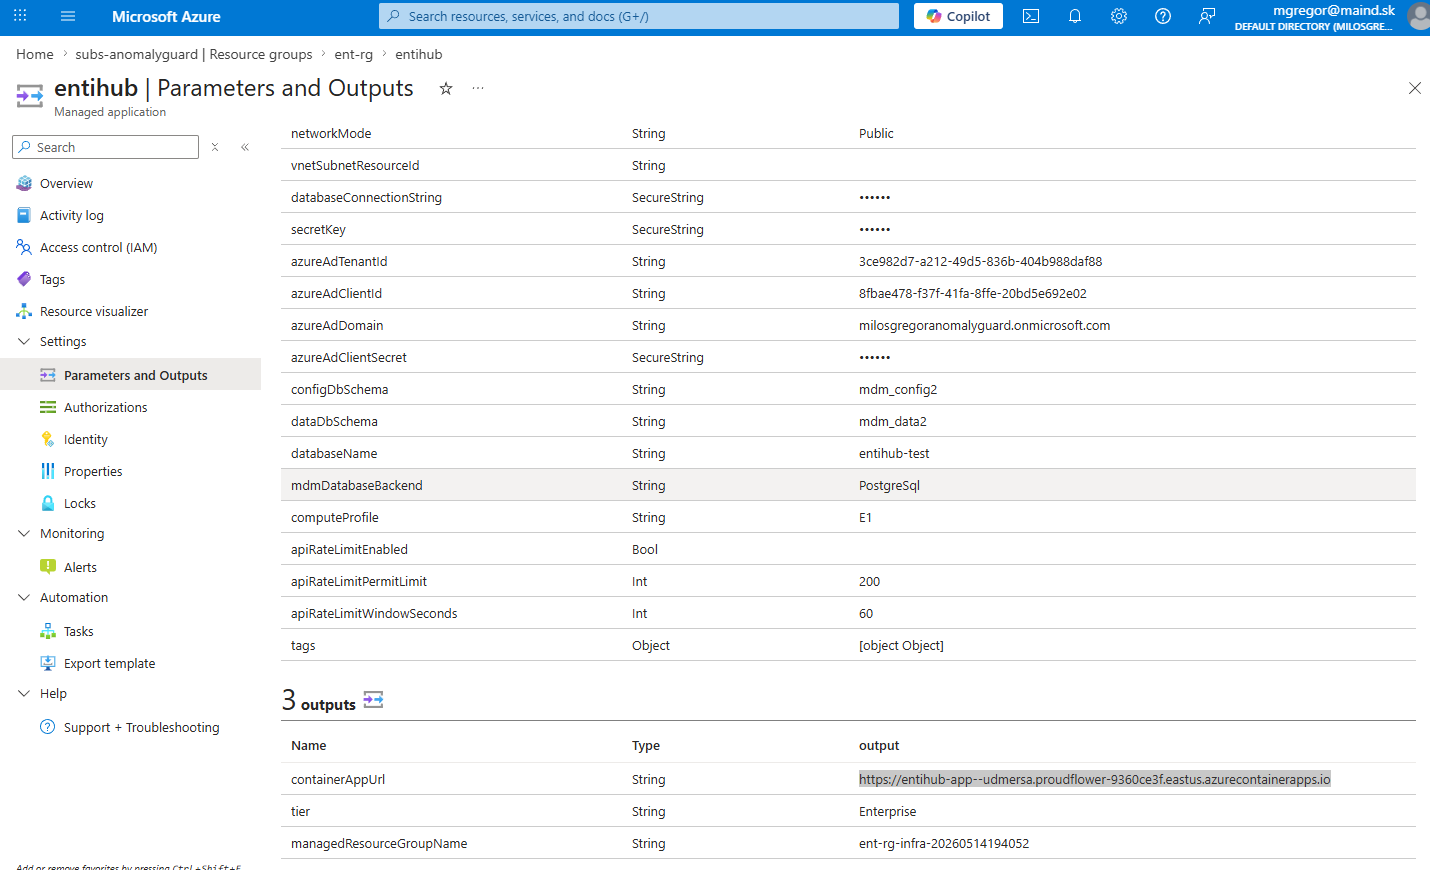
Task: Close the entihub blade
Action: point(1415,88)
